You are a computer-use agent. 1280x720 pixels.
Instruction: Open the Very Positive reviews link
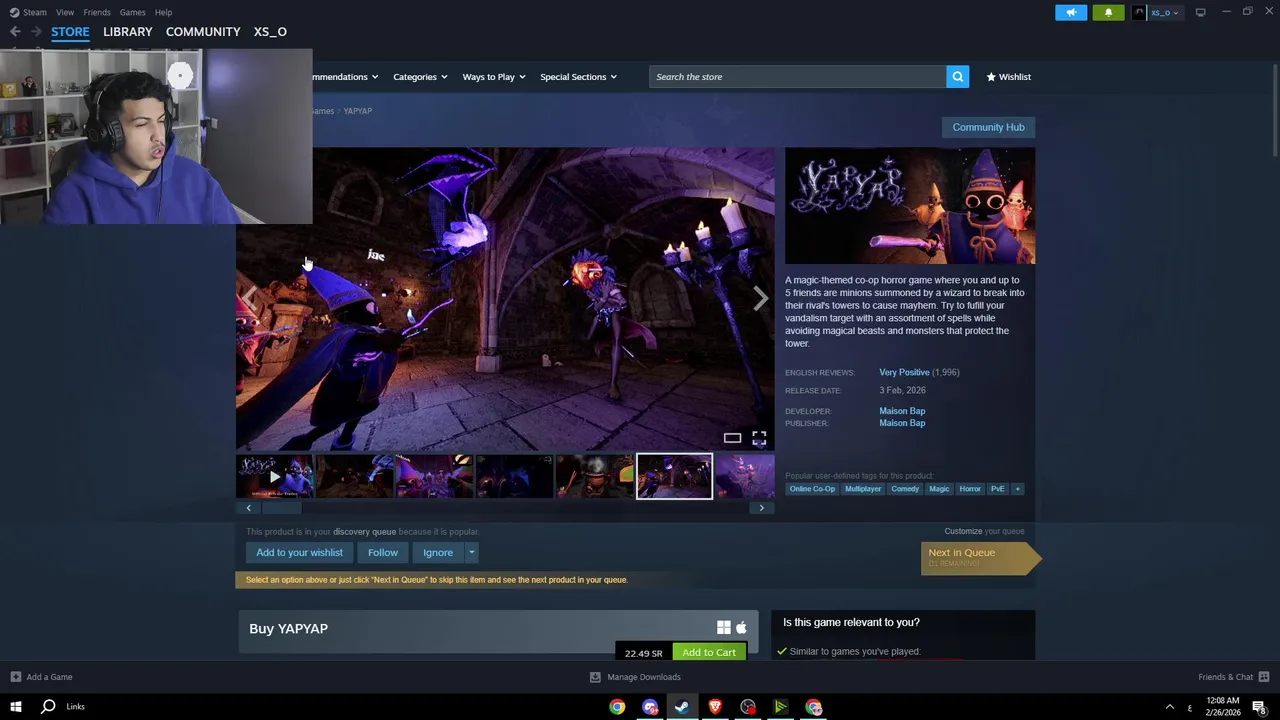(904, 372)
